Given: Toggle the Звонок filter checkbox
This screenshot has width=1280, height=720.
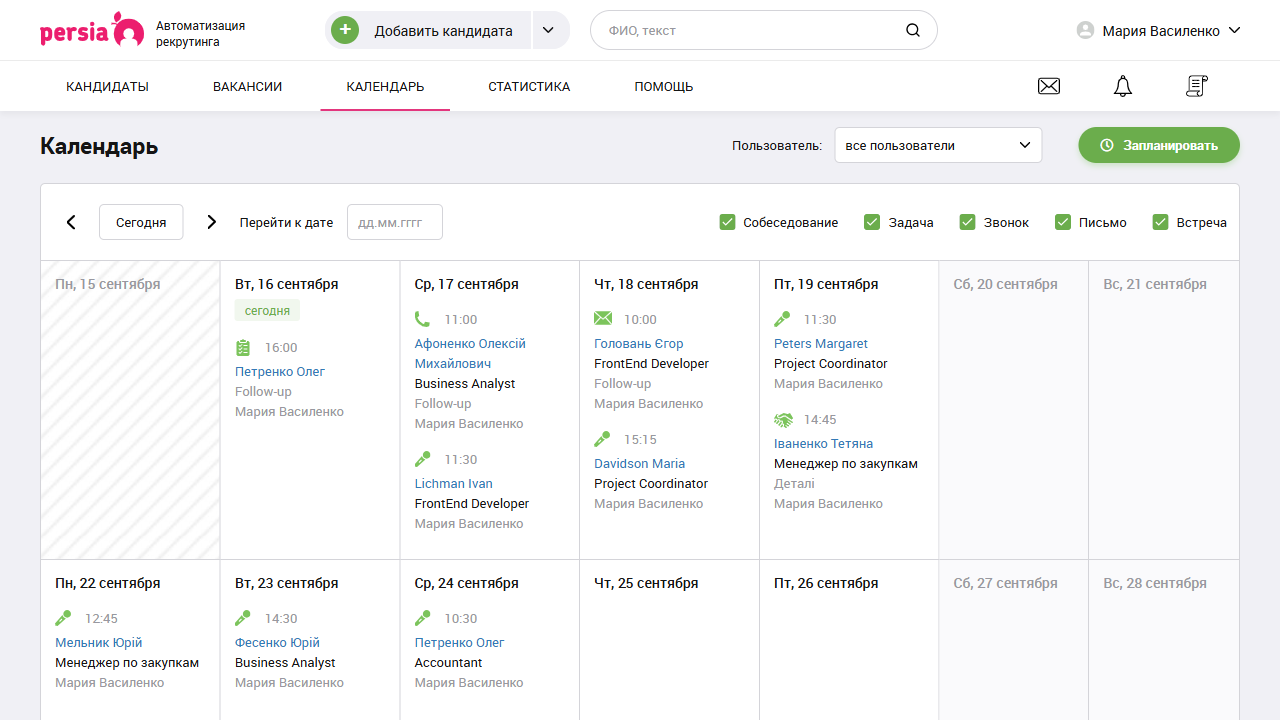Looking at the screenshot, I should (968, 222).
